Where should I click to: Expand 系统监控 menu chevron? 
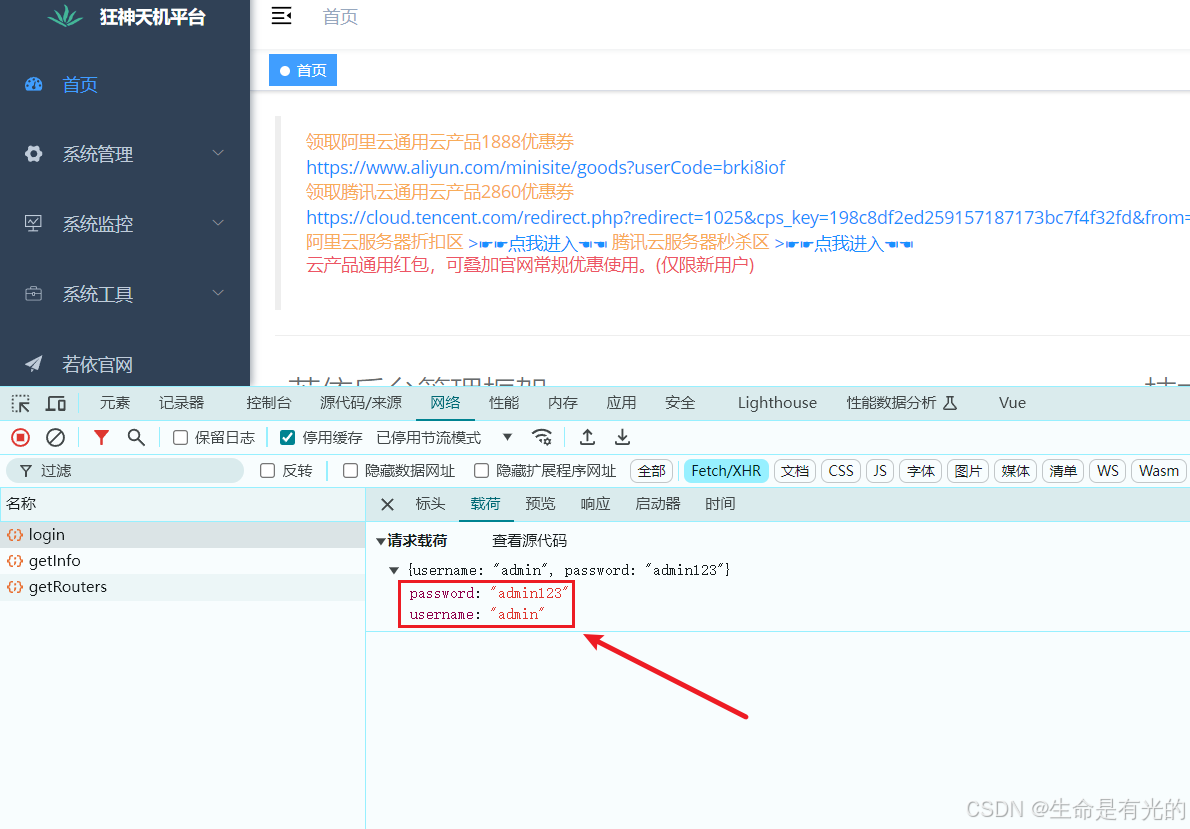(218, 223)
